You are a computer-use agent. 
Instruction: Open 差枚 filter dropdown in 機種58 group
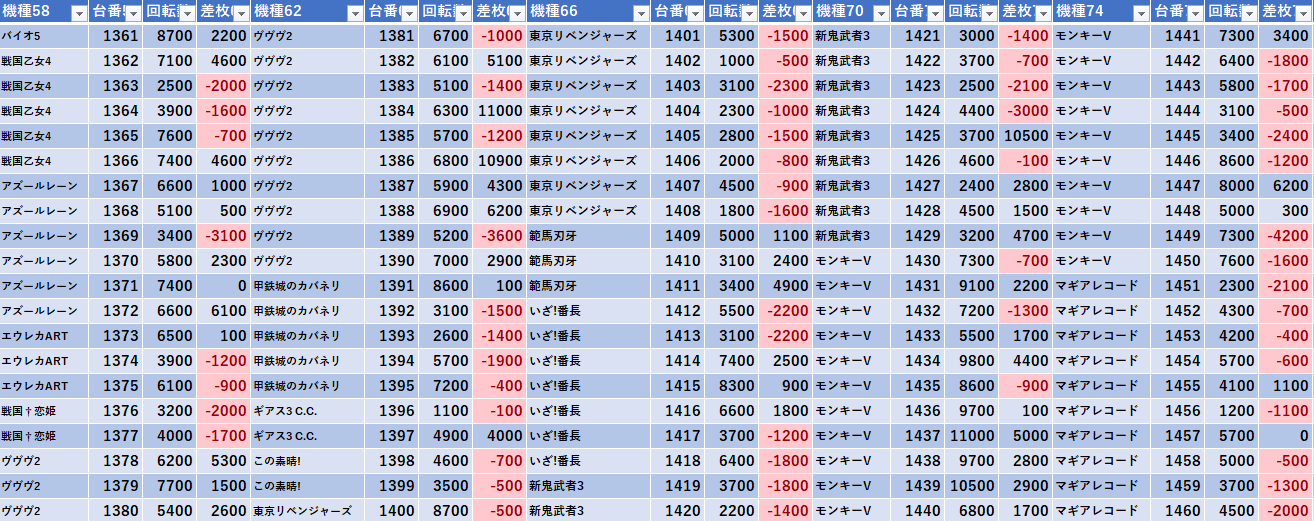[x=240, y=13]
